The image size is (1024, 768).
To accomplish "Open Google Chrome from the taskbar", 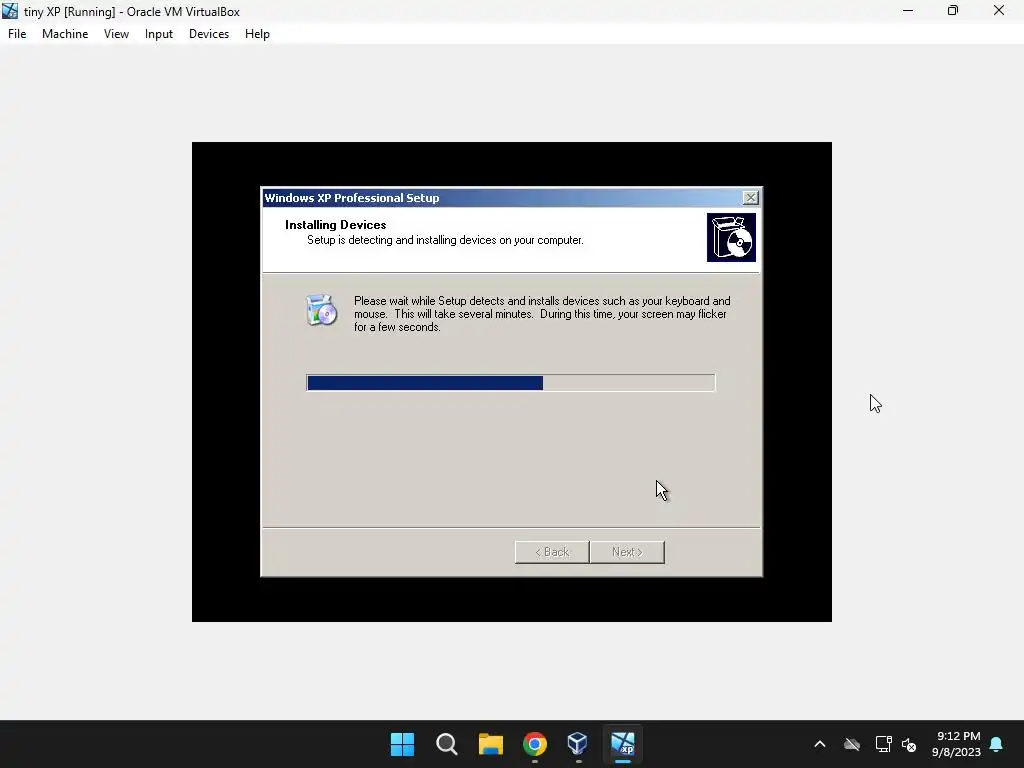I will point(534,744).
